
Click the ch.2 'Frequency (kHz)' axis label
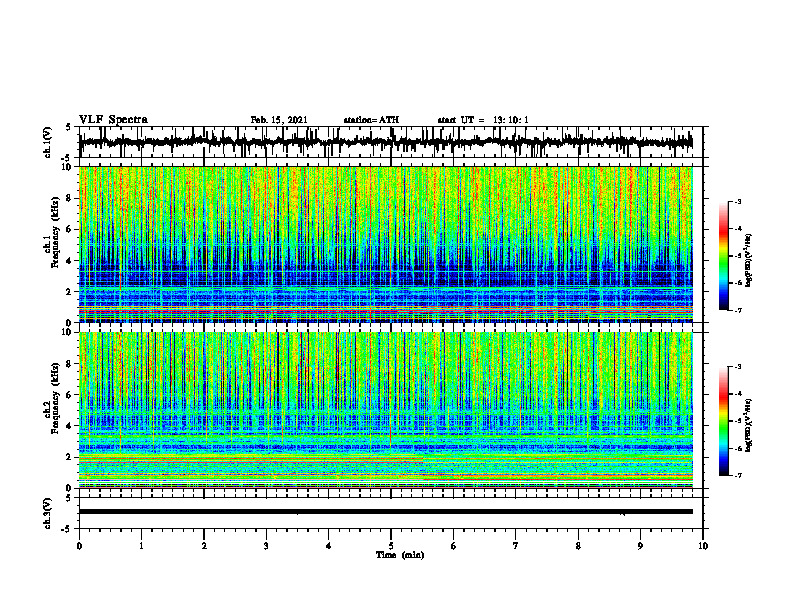click(55, 398)
